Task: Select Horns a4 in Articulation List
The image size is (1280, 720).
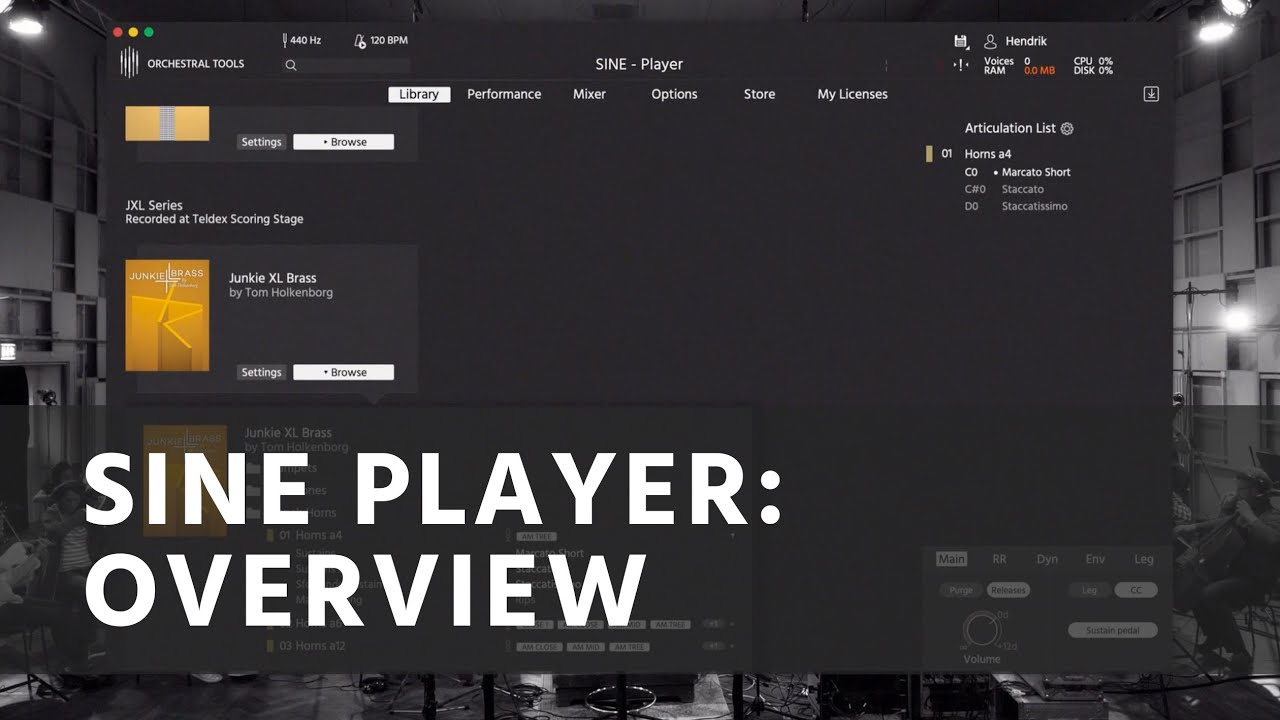Action: [988, 154]
